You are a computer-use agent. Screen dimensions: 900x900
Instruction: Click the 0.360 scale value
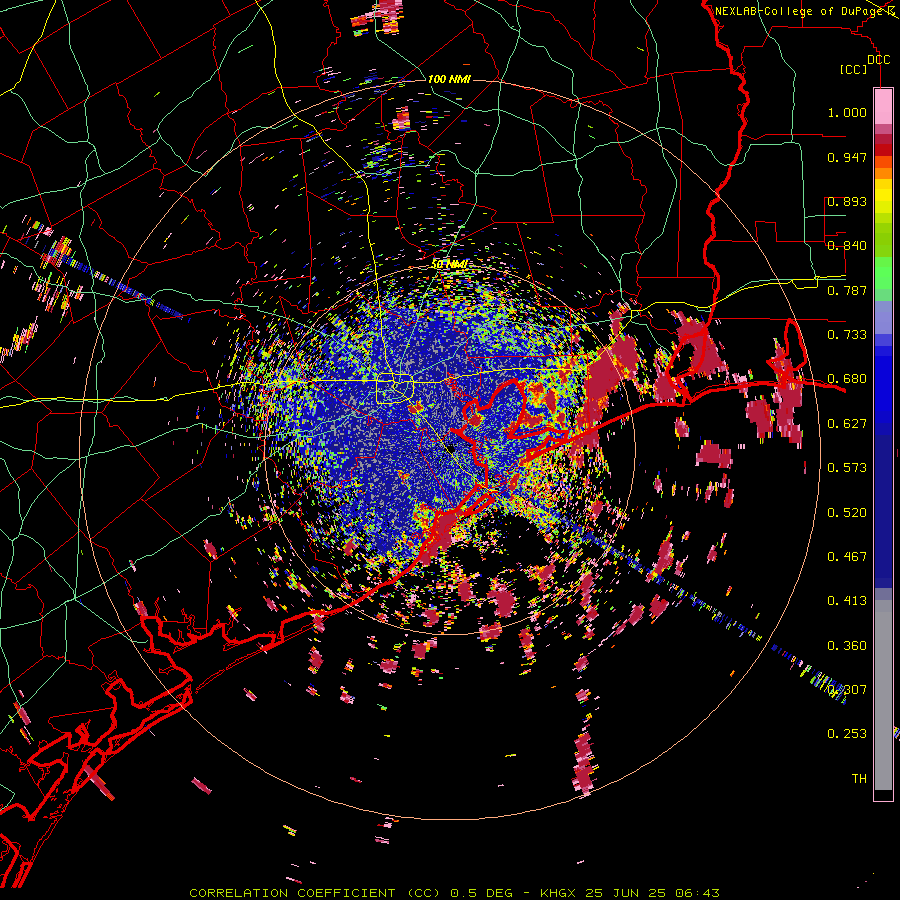(847, 646)
